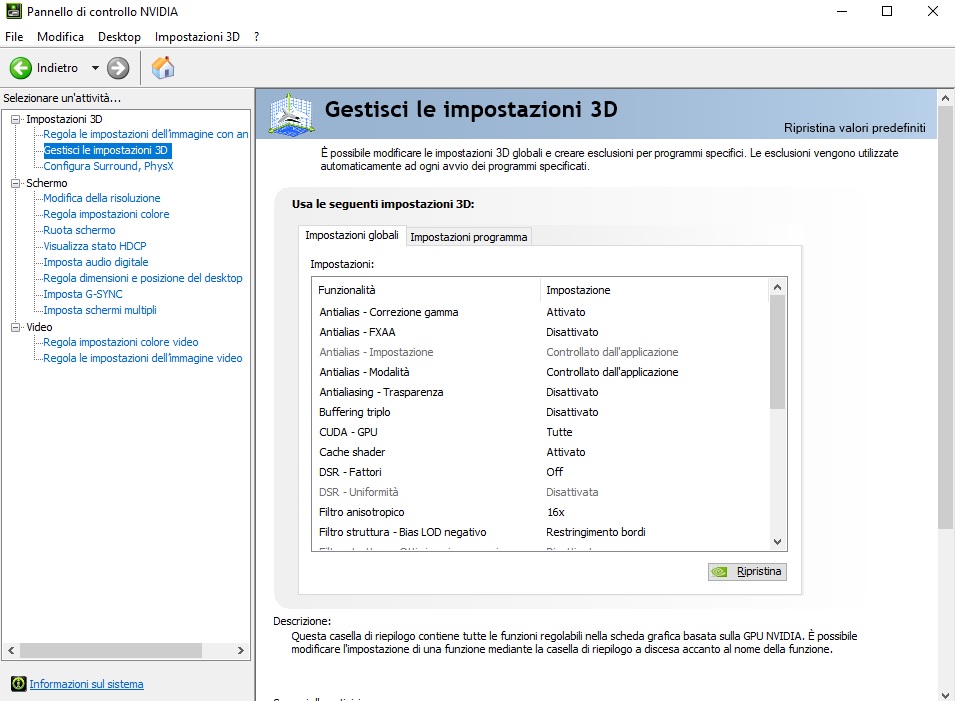Click Gestisci le impostazioni 3D header icon
This screenshot has width=955, height=701.
292,114
